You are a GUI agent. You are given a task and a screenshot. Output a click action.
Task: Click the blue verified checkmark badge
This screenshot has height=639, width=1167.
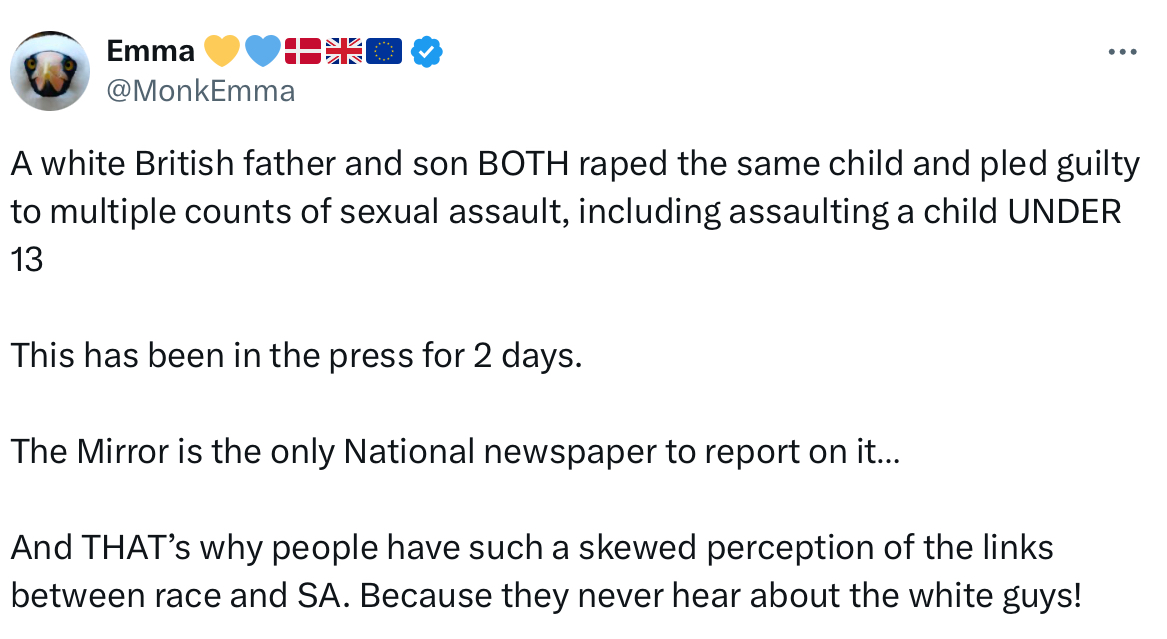427,51
